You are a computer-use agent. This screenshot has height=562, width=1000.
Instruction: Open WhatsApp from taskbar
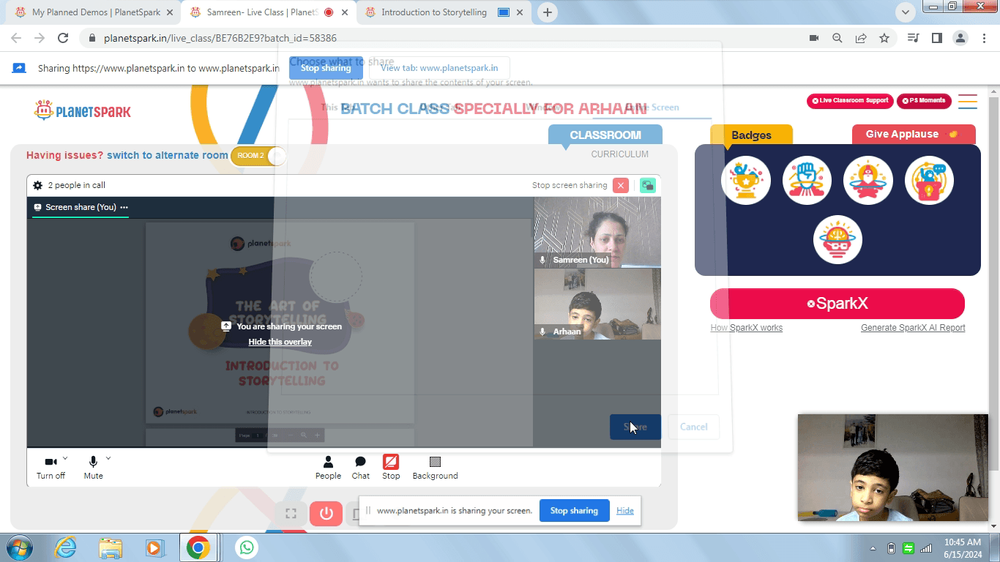246,548
